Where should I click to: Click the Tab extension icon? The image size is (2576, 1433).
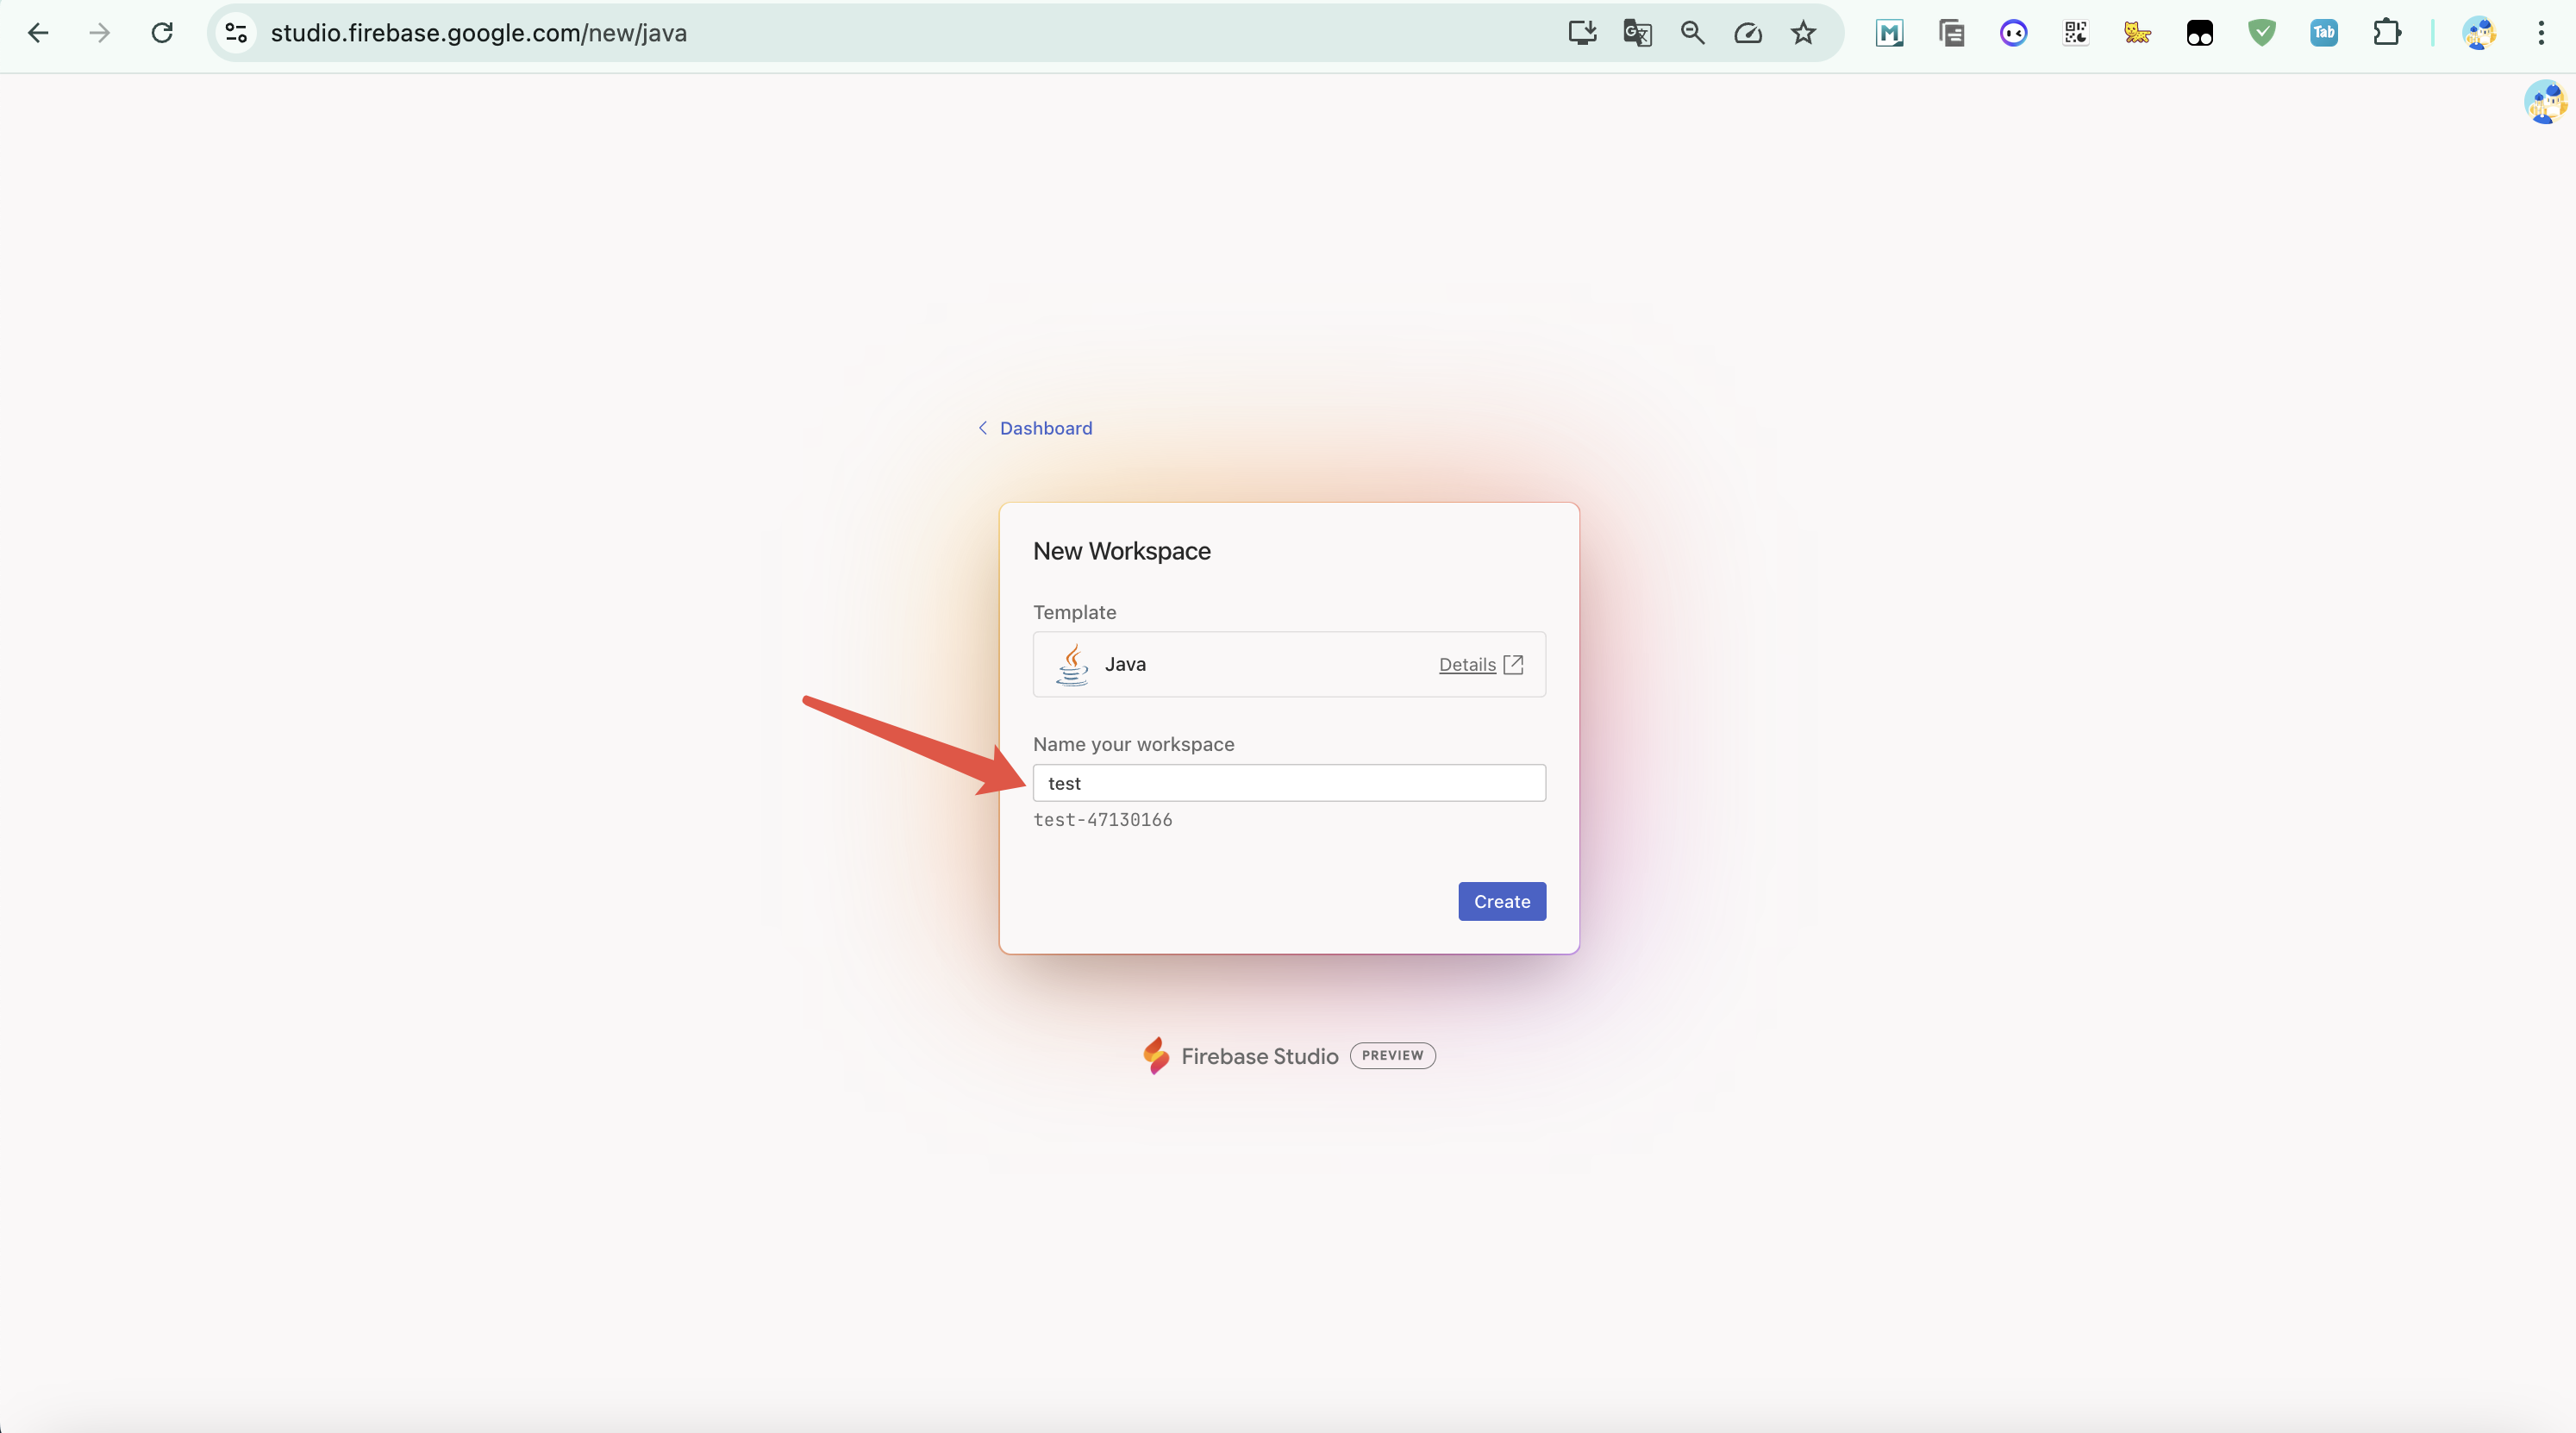2323,33
